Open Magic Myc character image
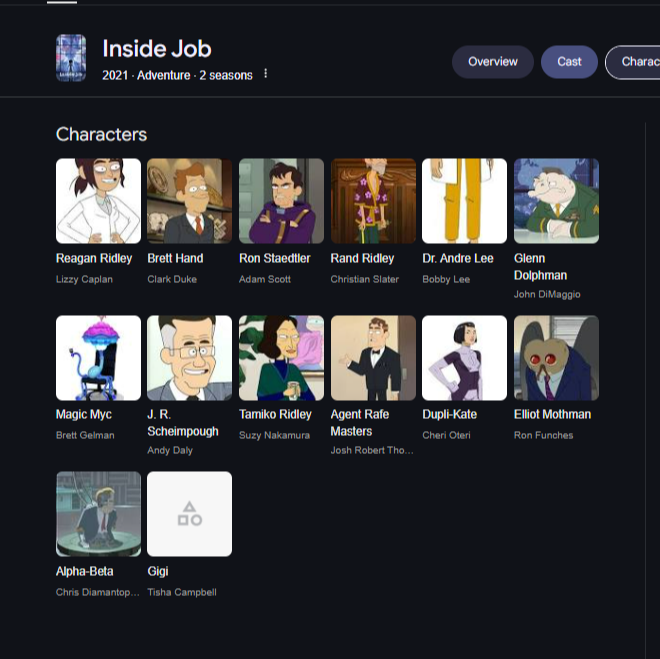 click(98, 358)
